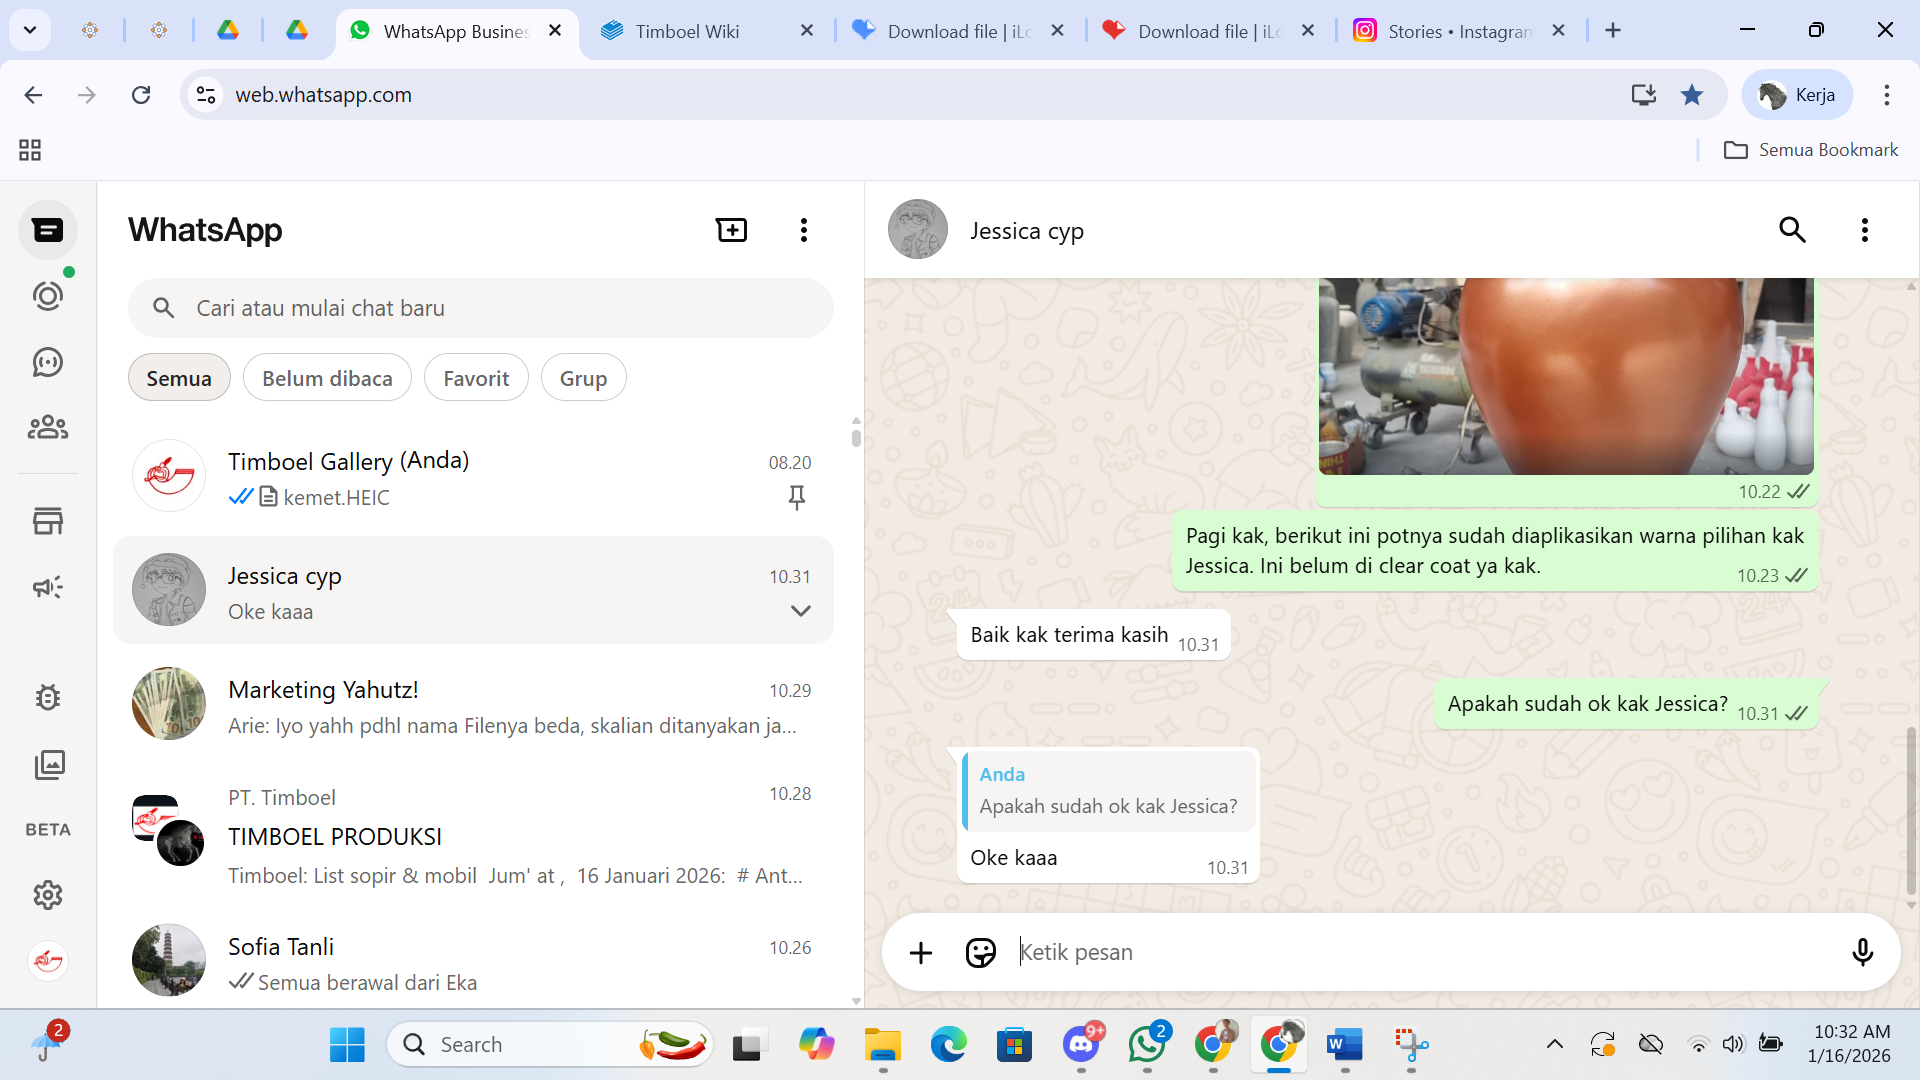Image resolution: width=1920 pixels, height=1080 pixels.
Task: Open the Communities icon in the sidebar
Action: coord(47,428)
